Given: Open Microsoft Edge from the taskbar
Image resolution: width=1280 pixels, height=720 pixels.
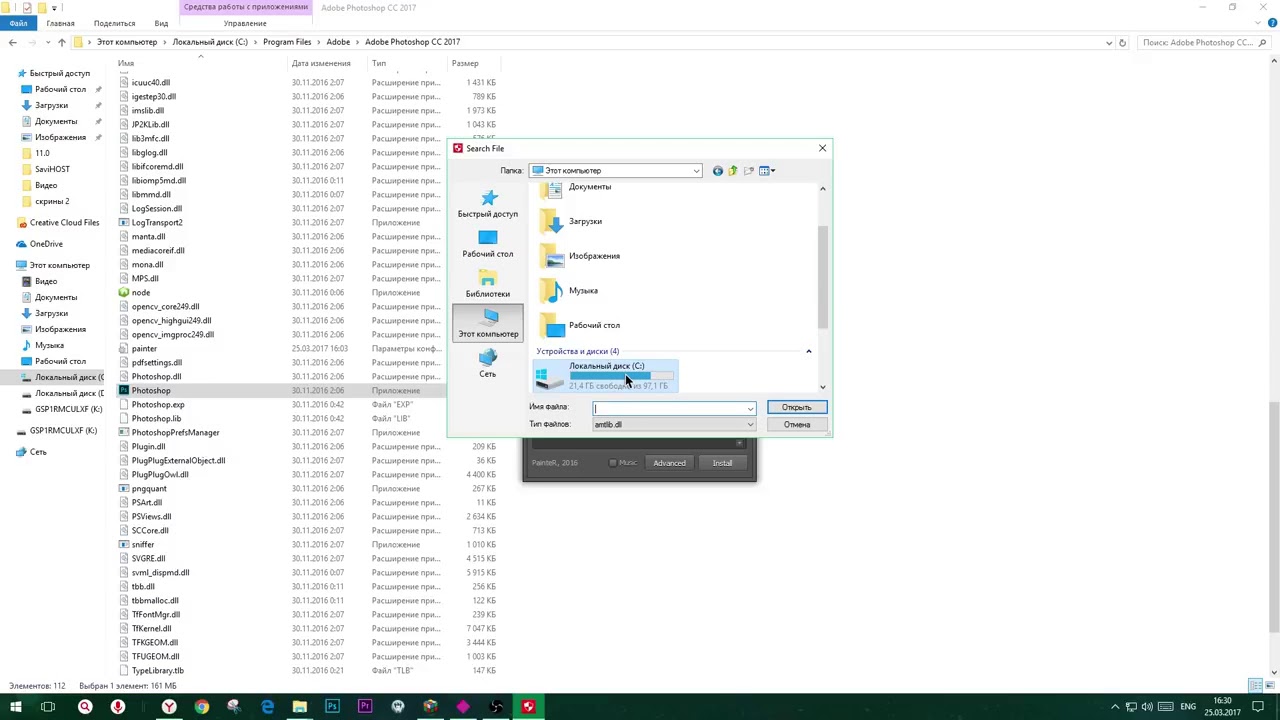Looking at the screenshot, I should (267, 707).
